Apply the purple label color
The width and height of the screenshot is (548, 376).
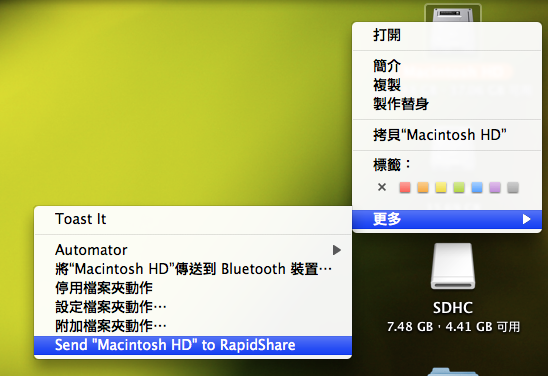coord(495,187)
